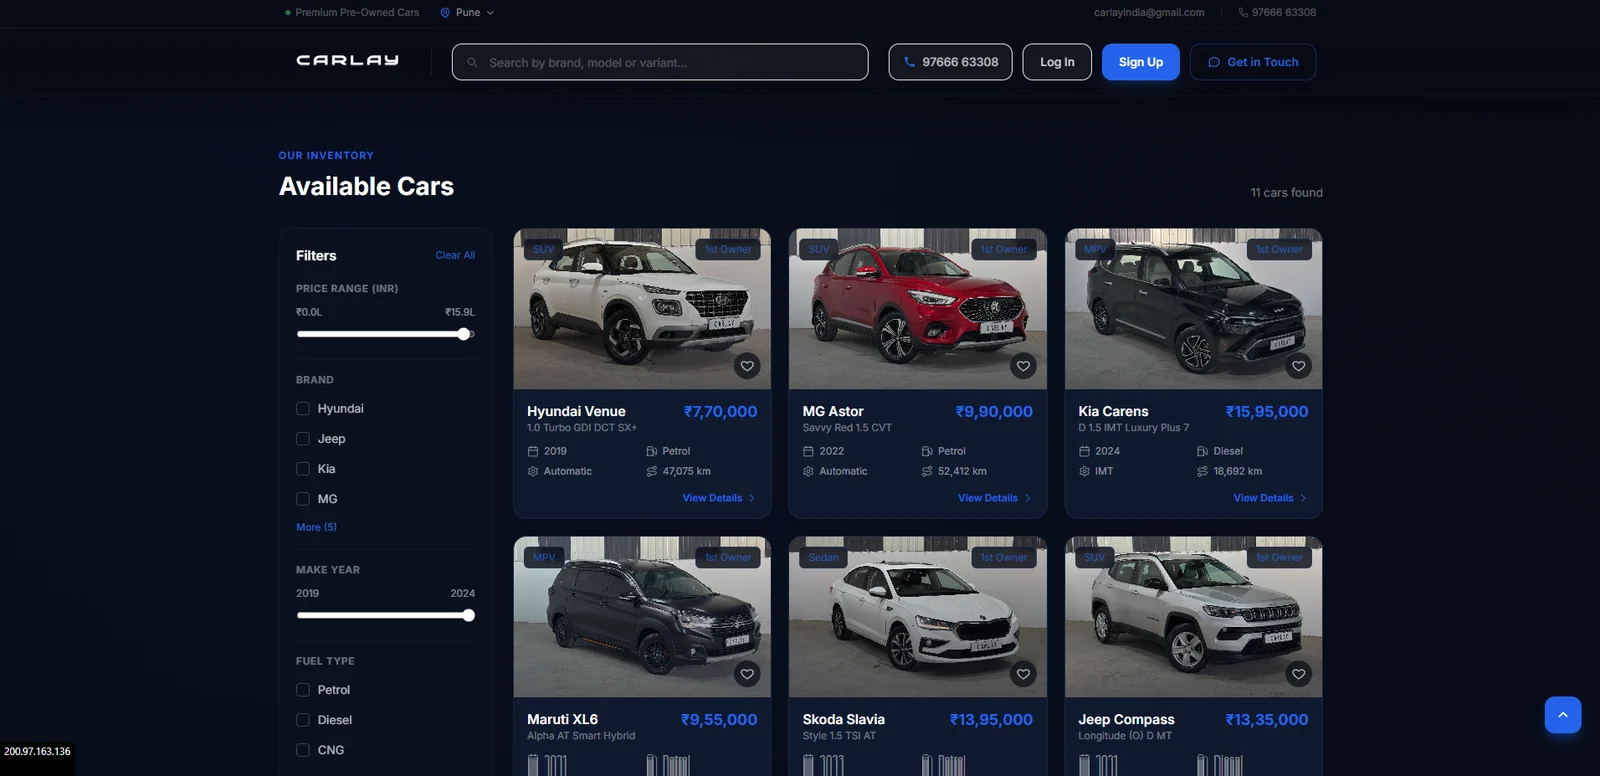Click the Jeep Compass price ₹13,35,000

coord(1266,719)
